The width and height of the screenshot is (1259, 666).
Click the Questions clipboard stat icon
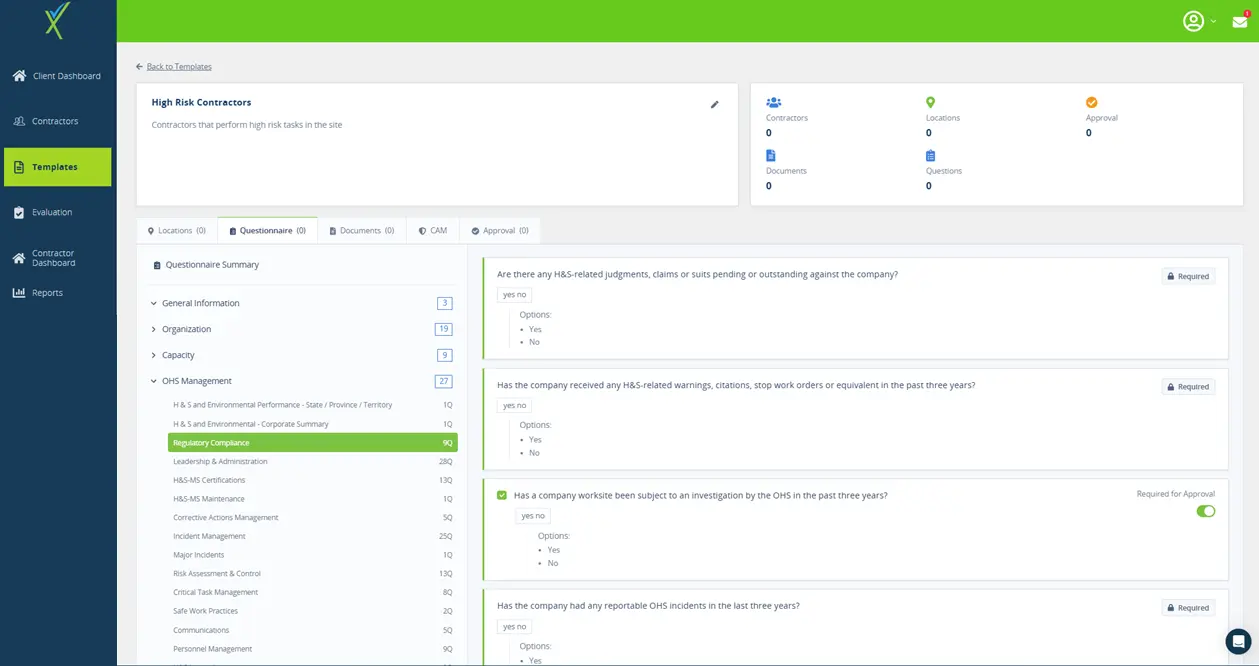pyautogui.click(x=930, y=156)
